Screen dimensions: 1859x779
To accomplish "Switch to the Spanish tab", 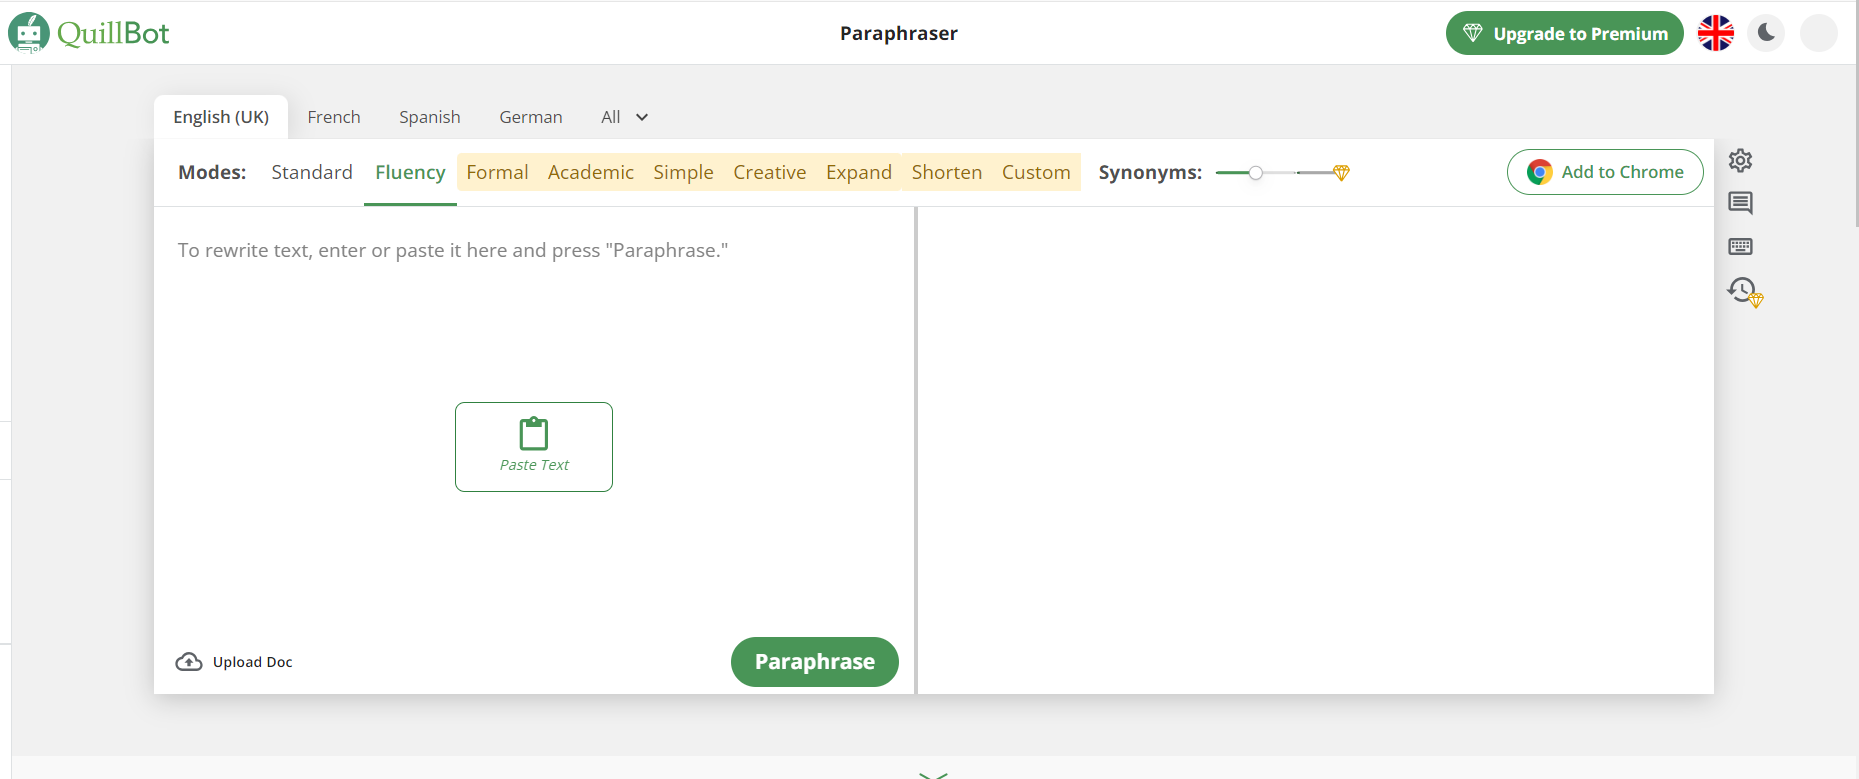I will 430,117.
